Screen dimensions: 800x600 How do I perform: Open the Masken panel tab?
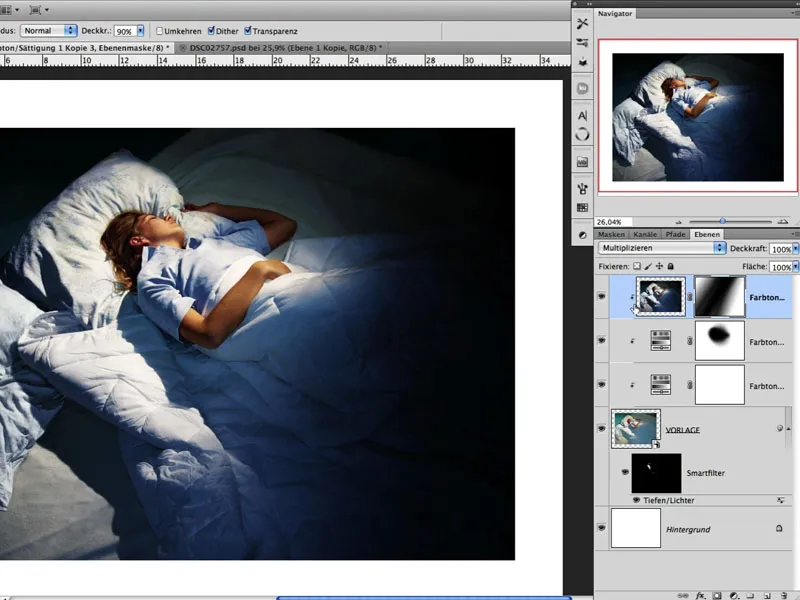point(611,234)
